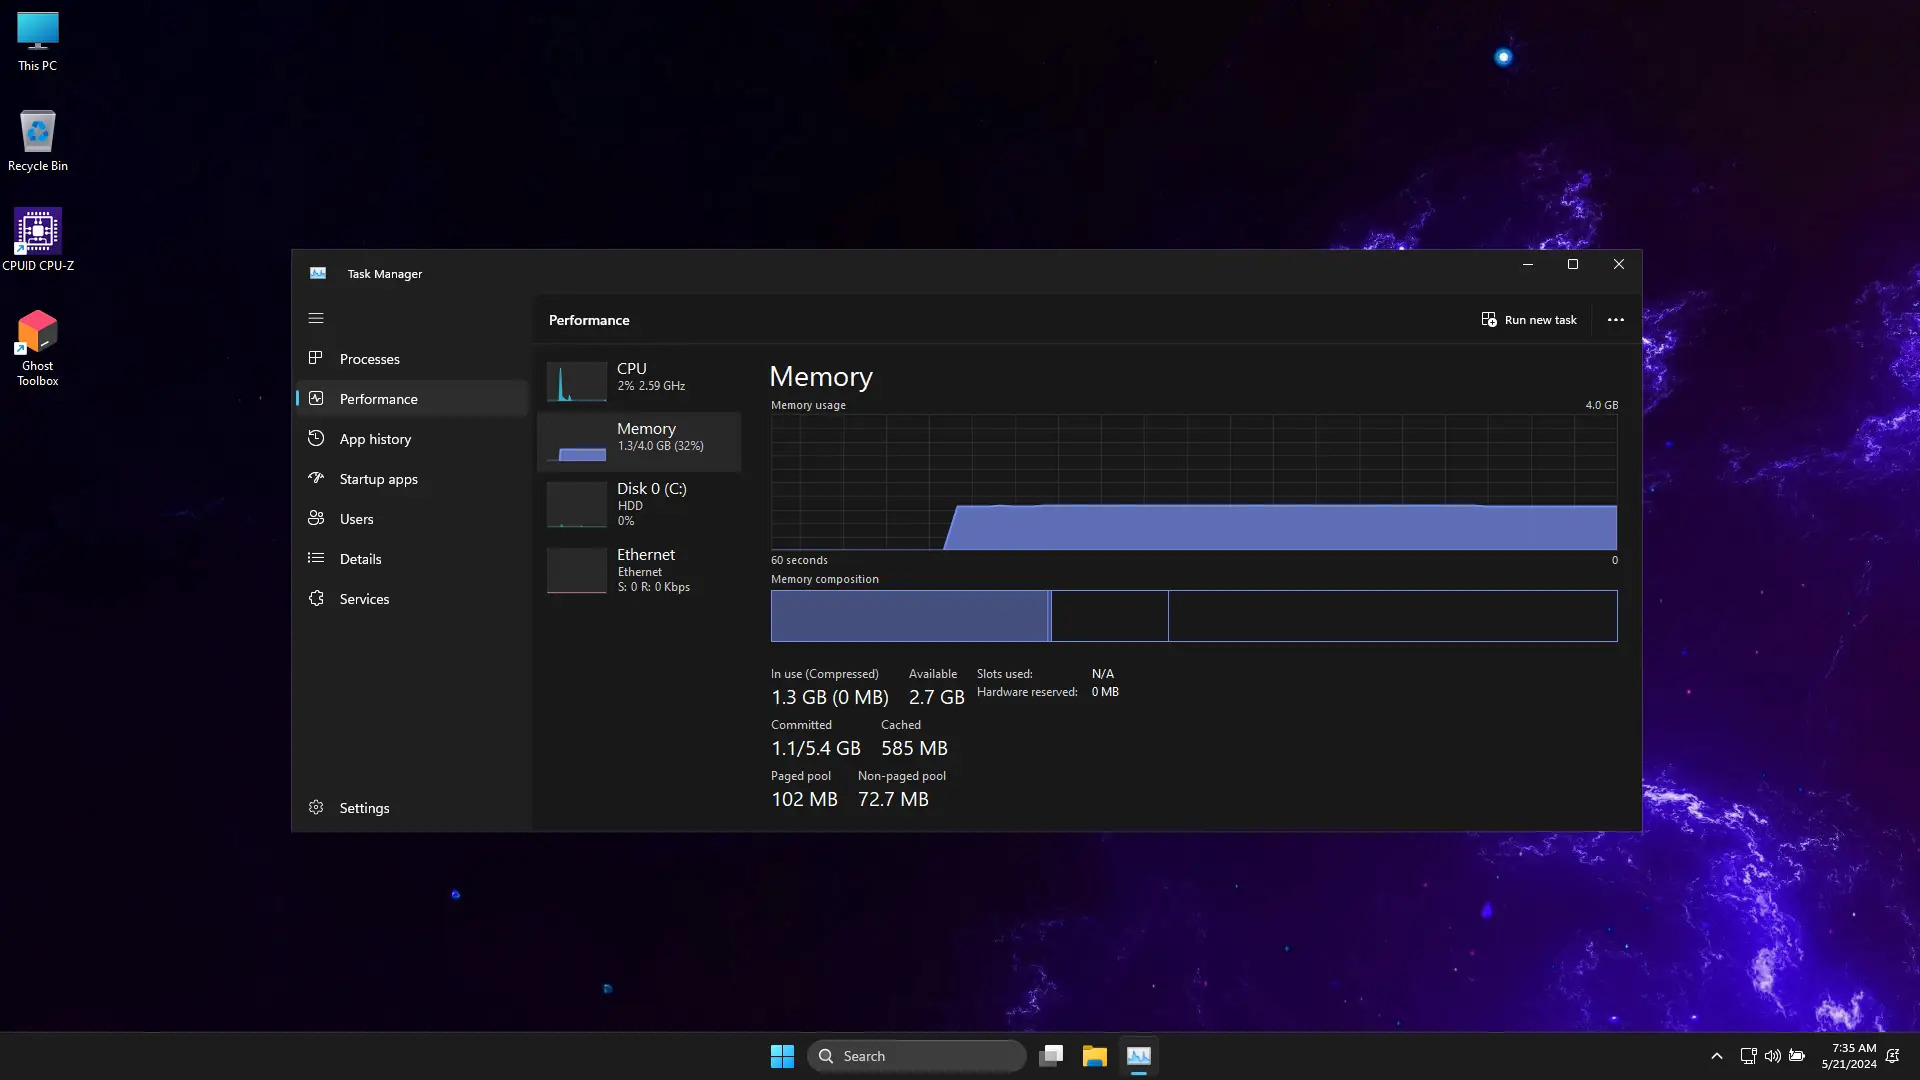Select the Users icon in the sidebar

pyautogui.click(x=316, y=518)
